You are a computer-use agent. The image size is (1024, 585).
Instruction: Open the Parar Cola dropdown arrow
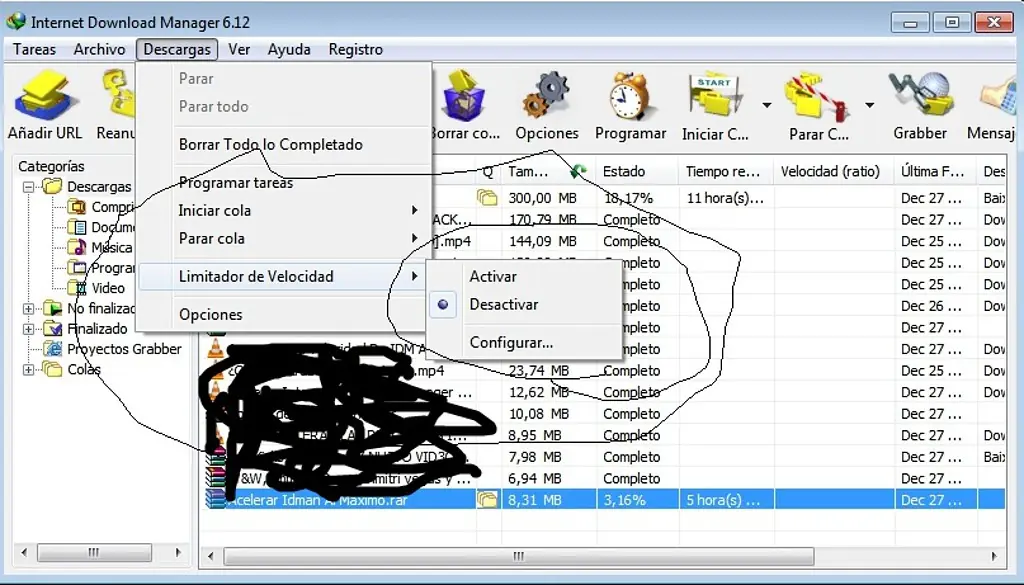870,104
